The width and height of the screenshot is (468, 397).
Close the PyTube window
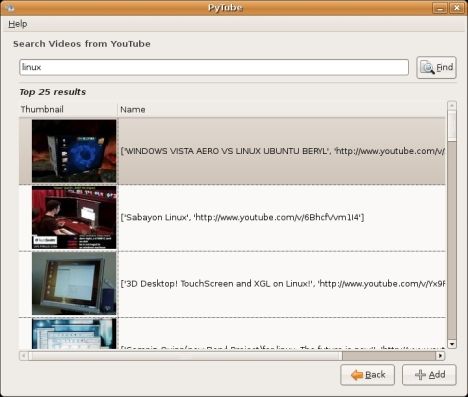pos(457,8)
